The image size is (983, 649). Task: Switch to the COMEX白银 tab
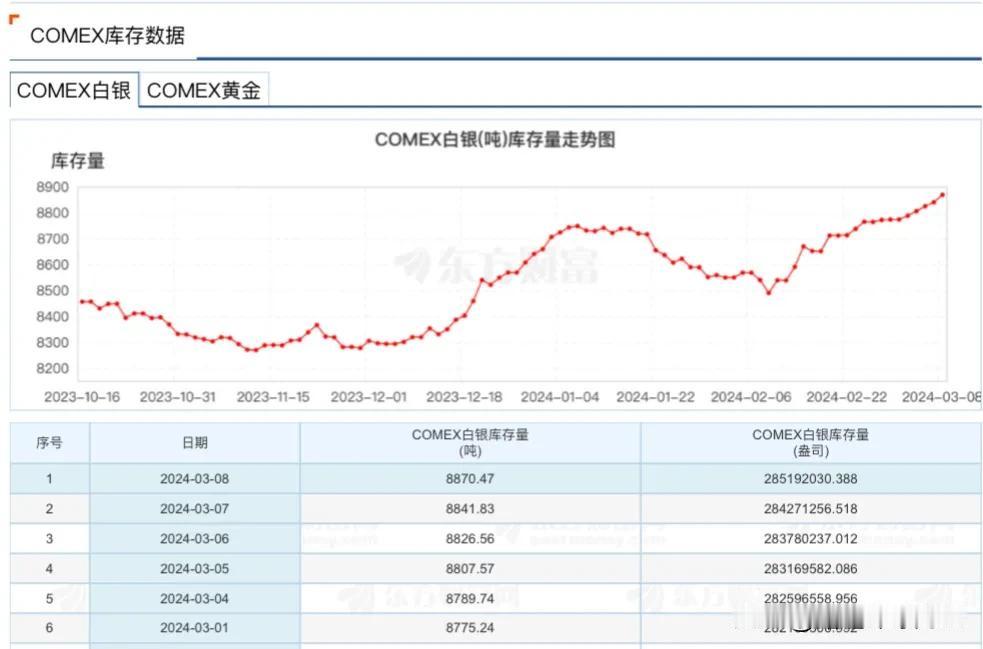pyautogui.click(x=74, y=90)
